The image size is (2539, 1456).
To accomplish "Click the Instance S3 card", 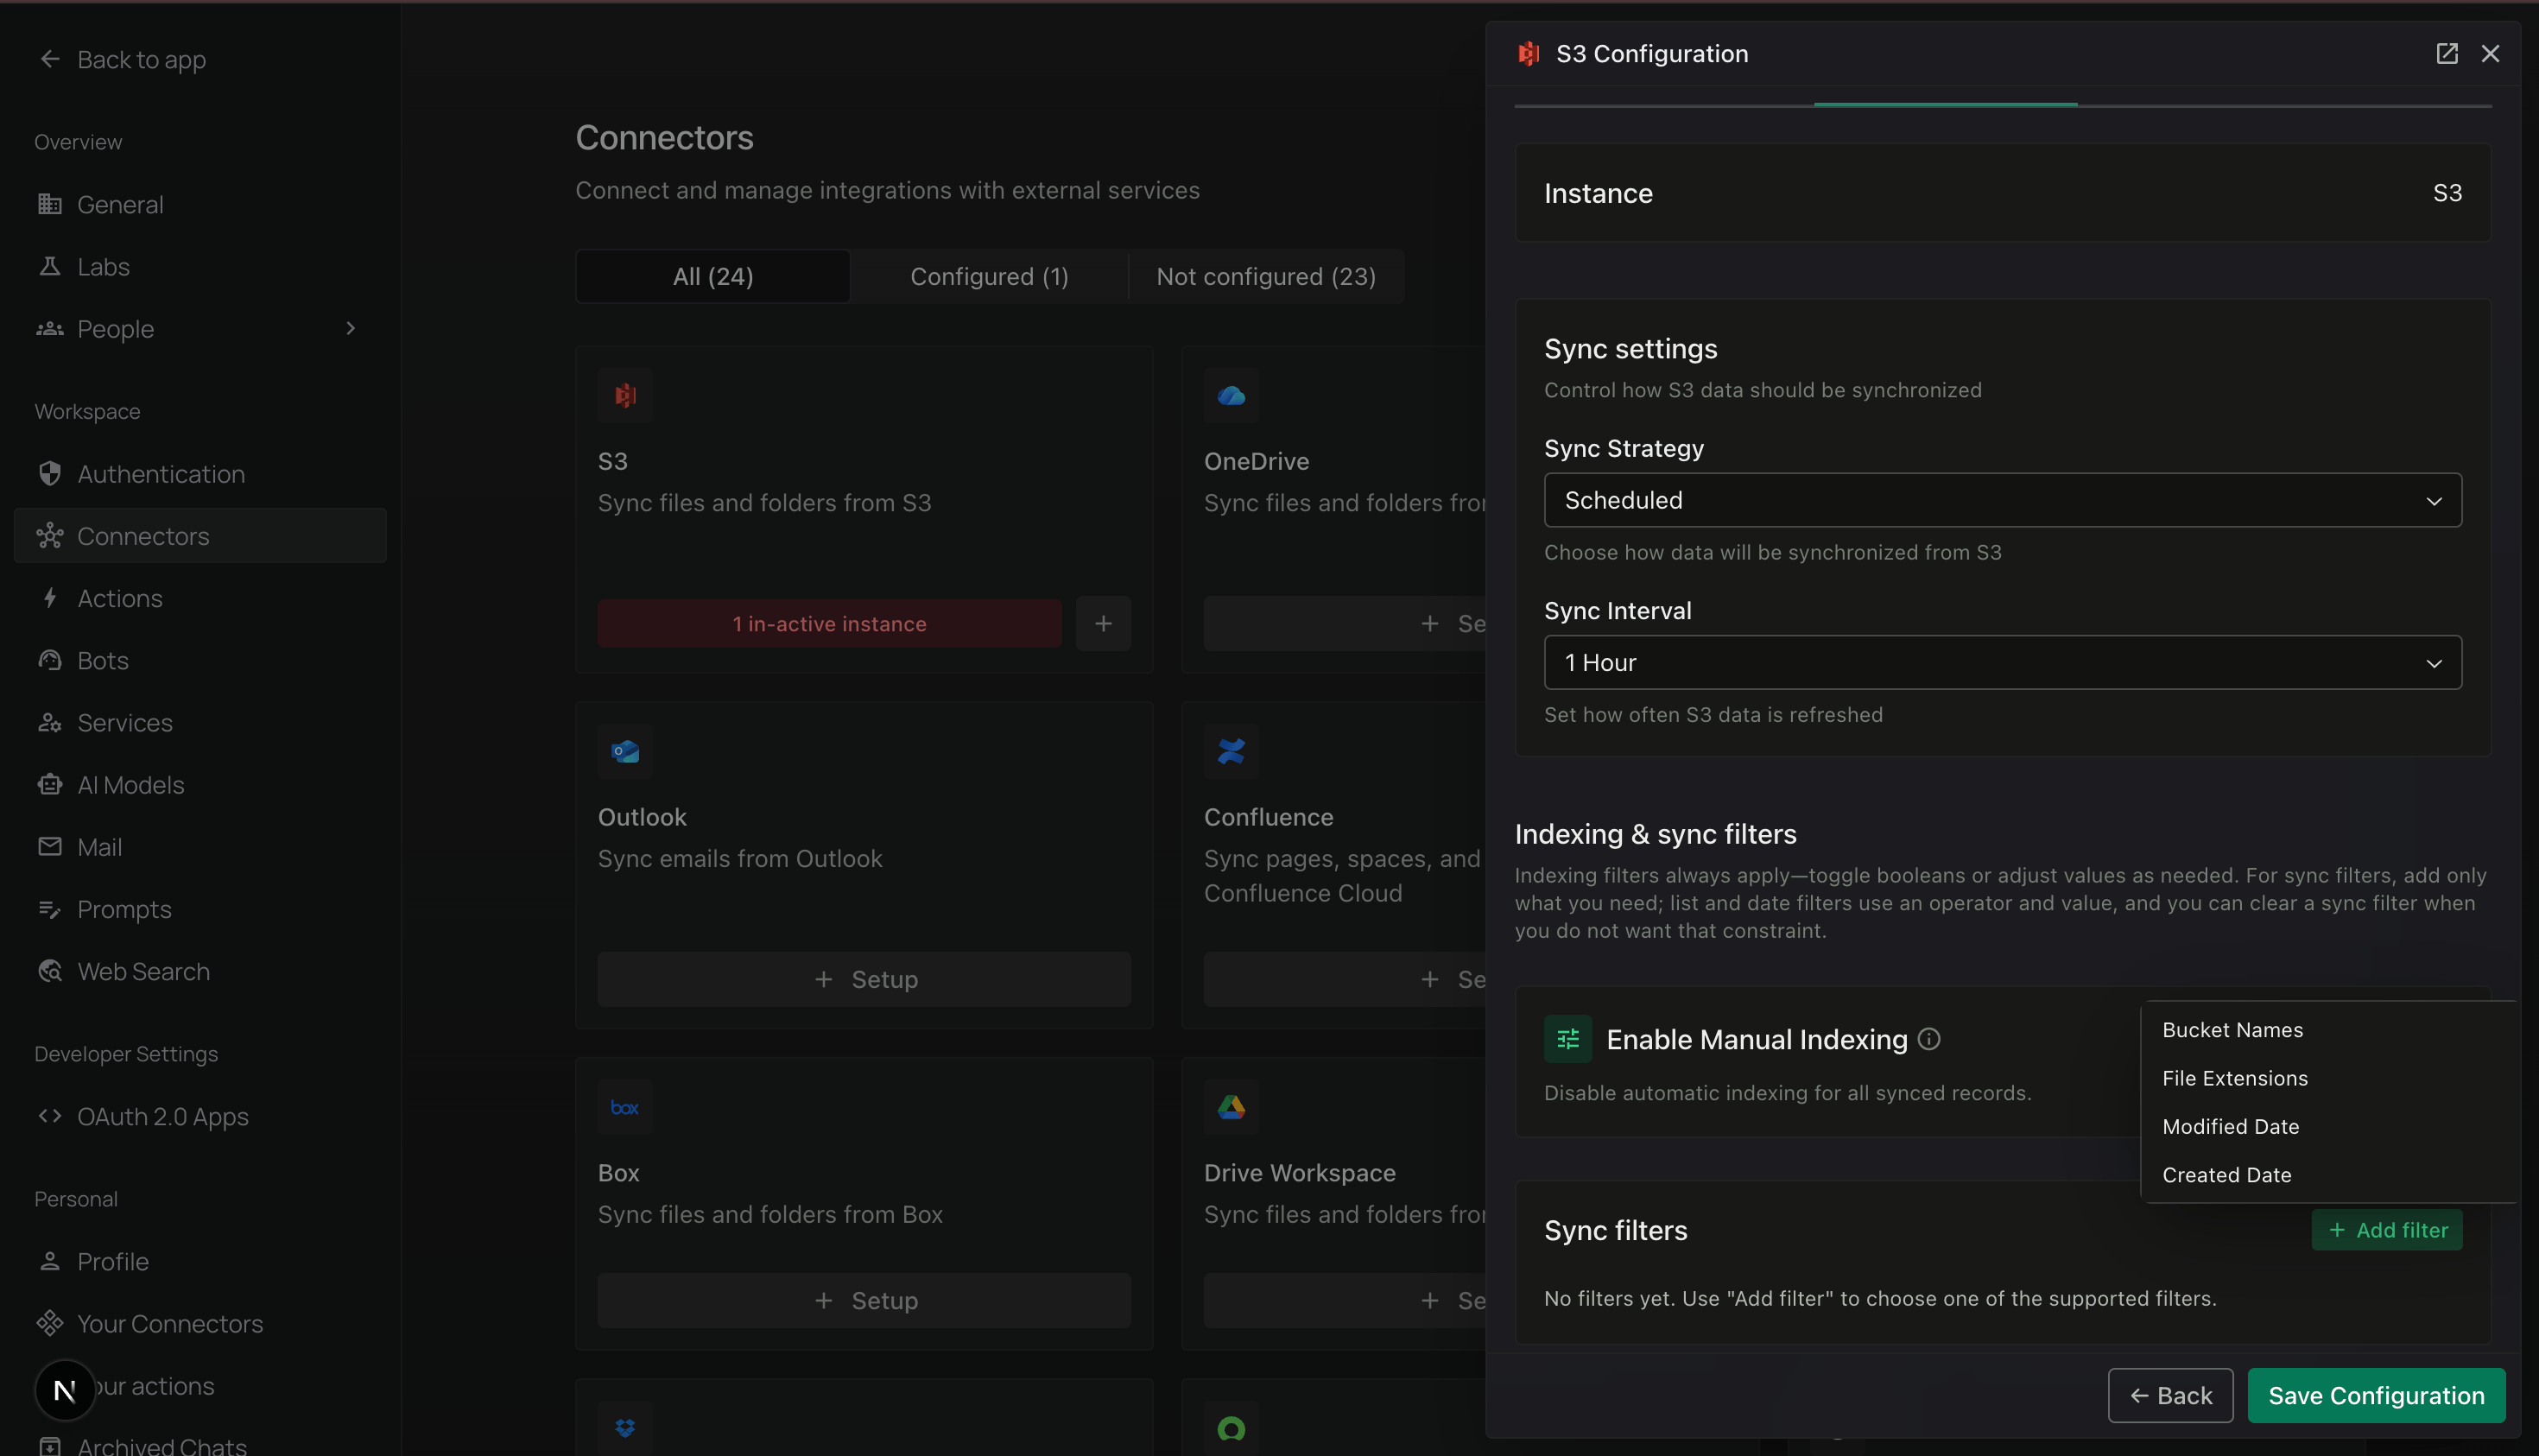I will click(2002, 193).
